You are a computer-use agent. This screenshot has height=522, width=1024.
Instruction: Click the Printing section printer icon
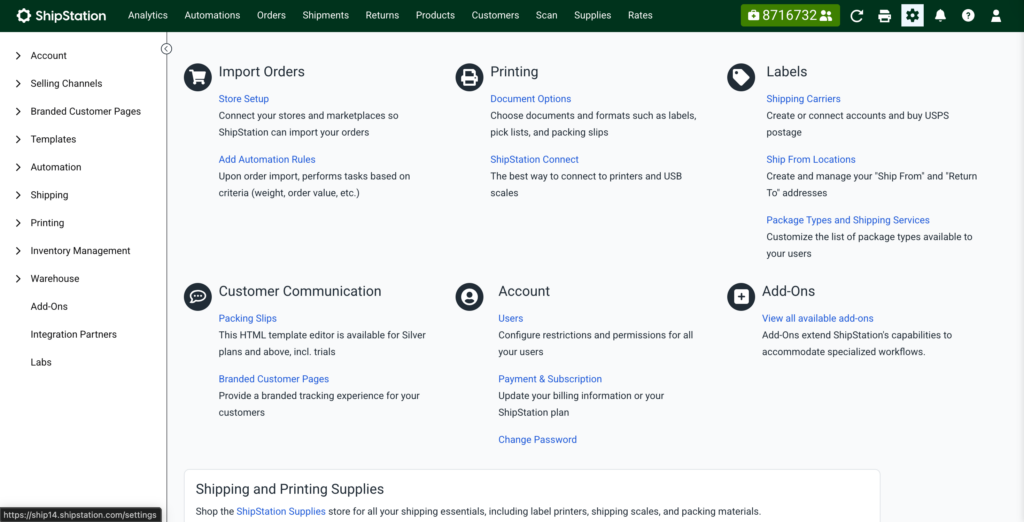(469, 77)
